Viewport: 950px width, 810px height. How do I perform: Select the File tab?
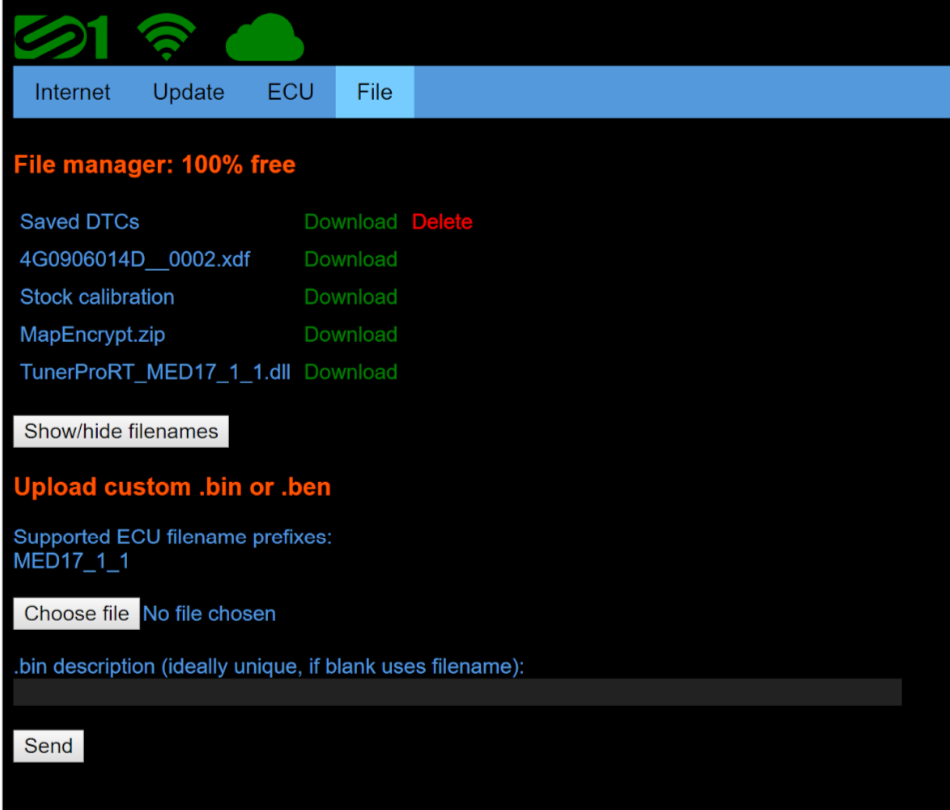pyautogui.click(x=374, y=92)
